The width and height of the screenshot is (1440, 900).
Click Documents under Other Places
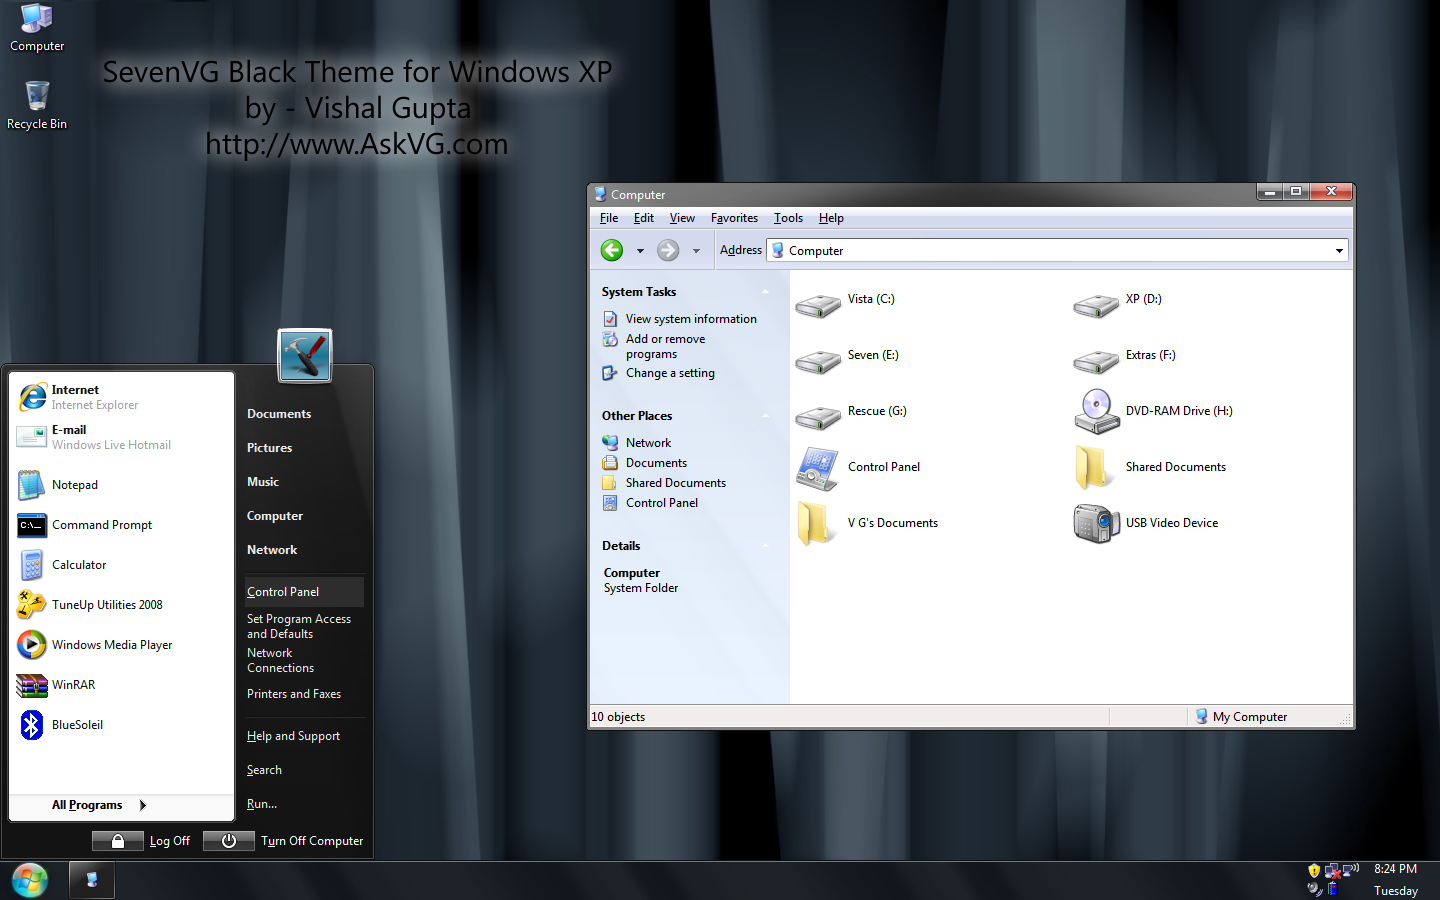(656, 463)
